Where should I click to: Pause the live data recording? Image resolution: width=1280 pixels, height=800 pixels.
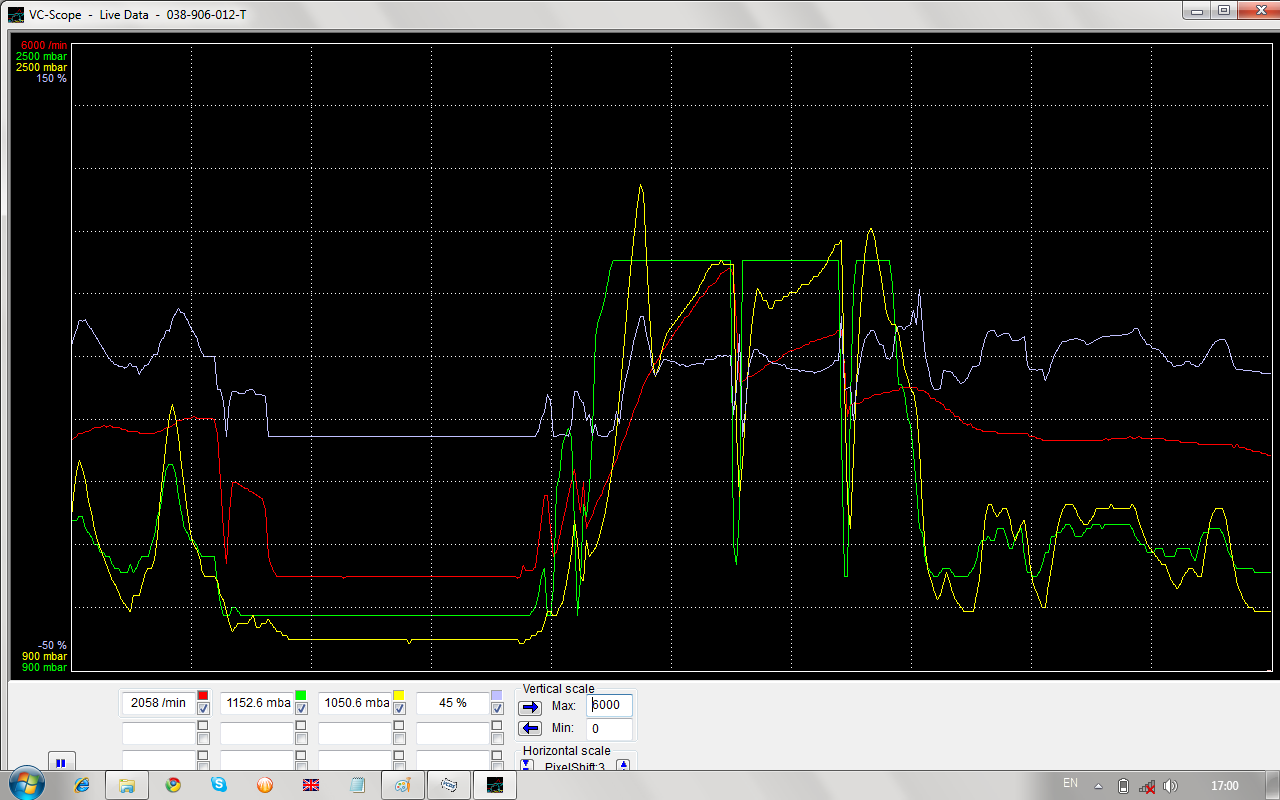pyautogui.click(x=60, y=762)
